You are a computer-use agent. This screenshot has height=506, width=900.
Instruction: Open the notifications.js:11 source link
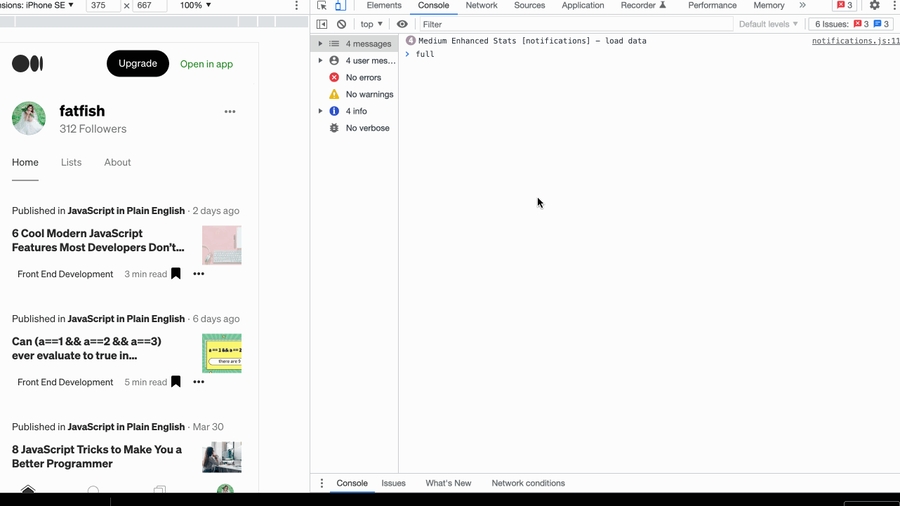tap(855, 41)
